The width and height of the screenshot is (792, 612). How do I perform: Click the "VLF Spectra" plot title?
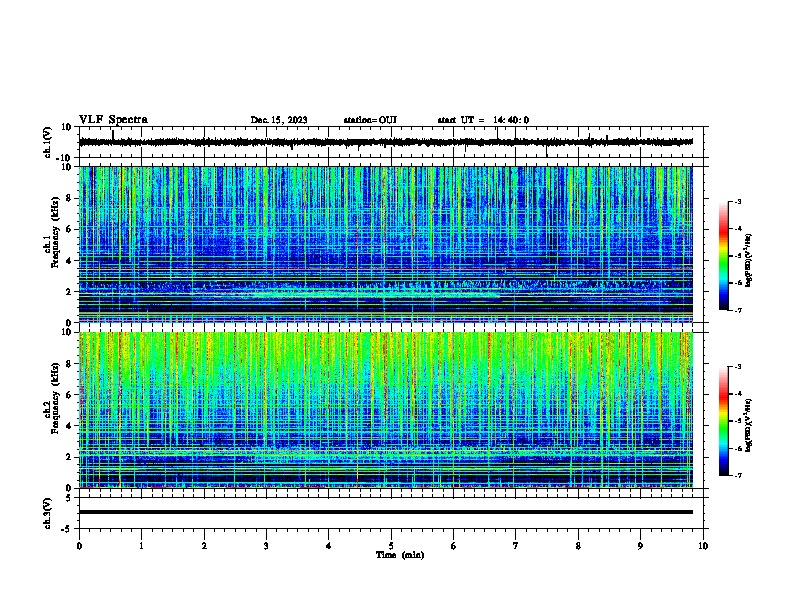(x=113, y=120)
